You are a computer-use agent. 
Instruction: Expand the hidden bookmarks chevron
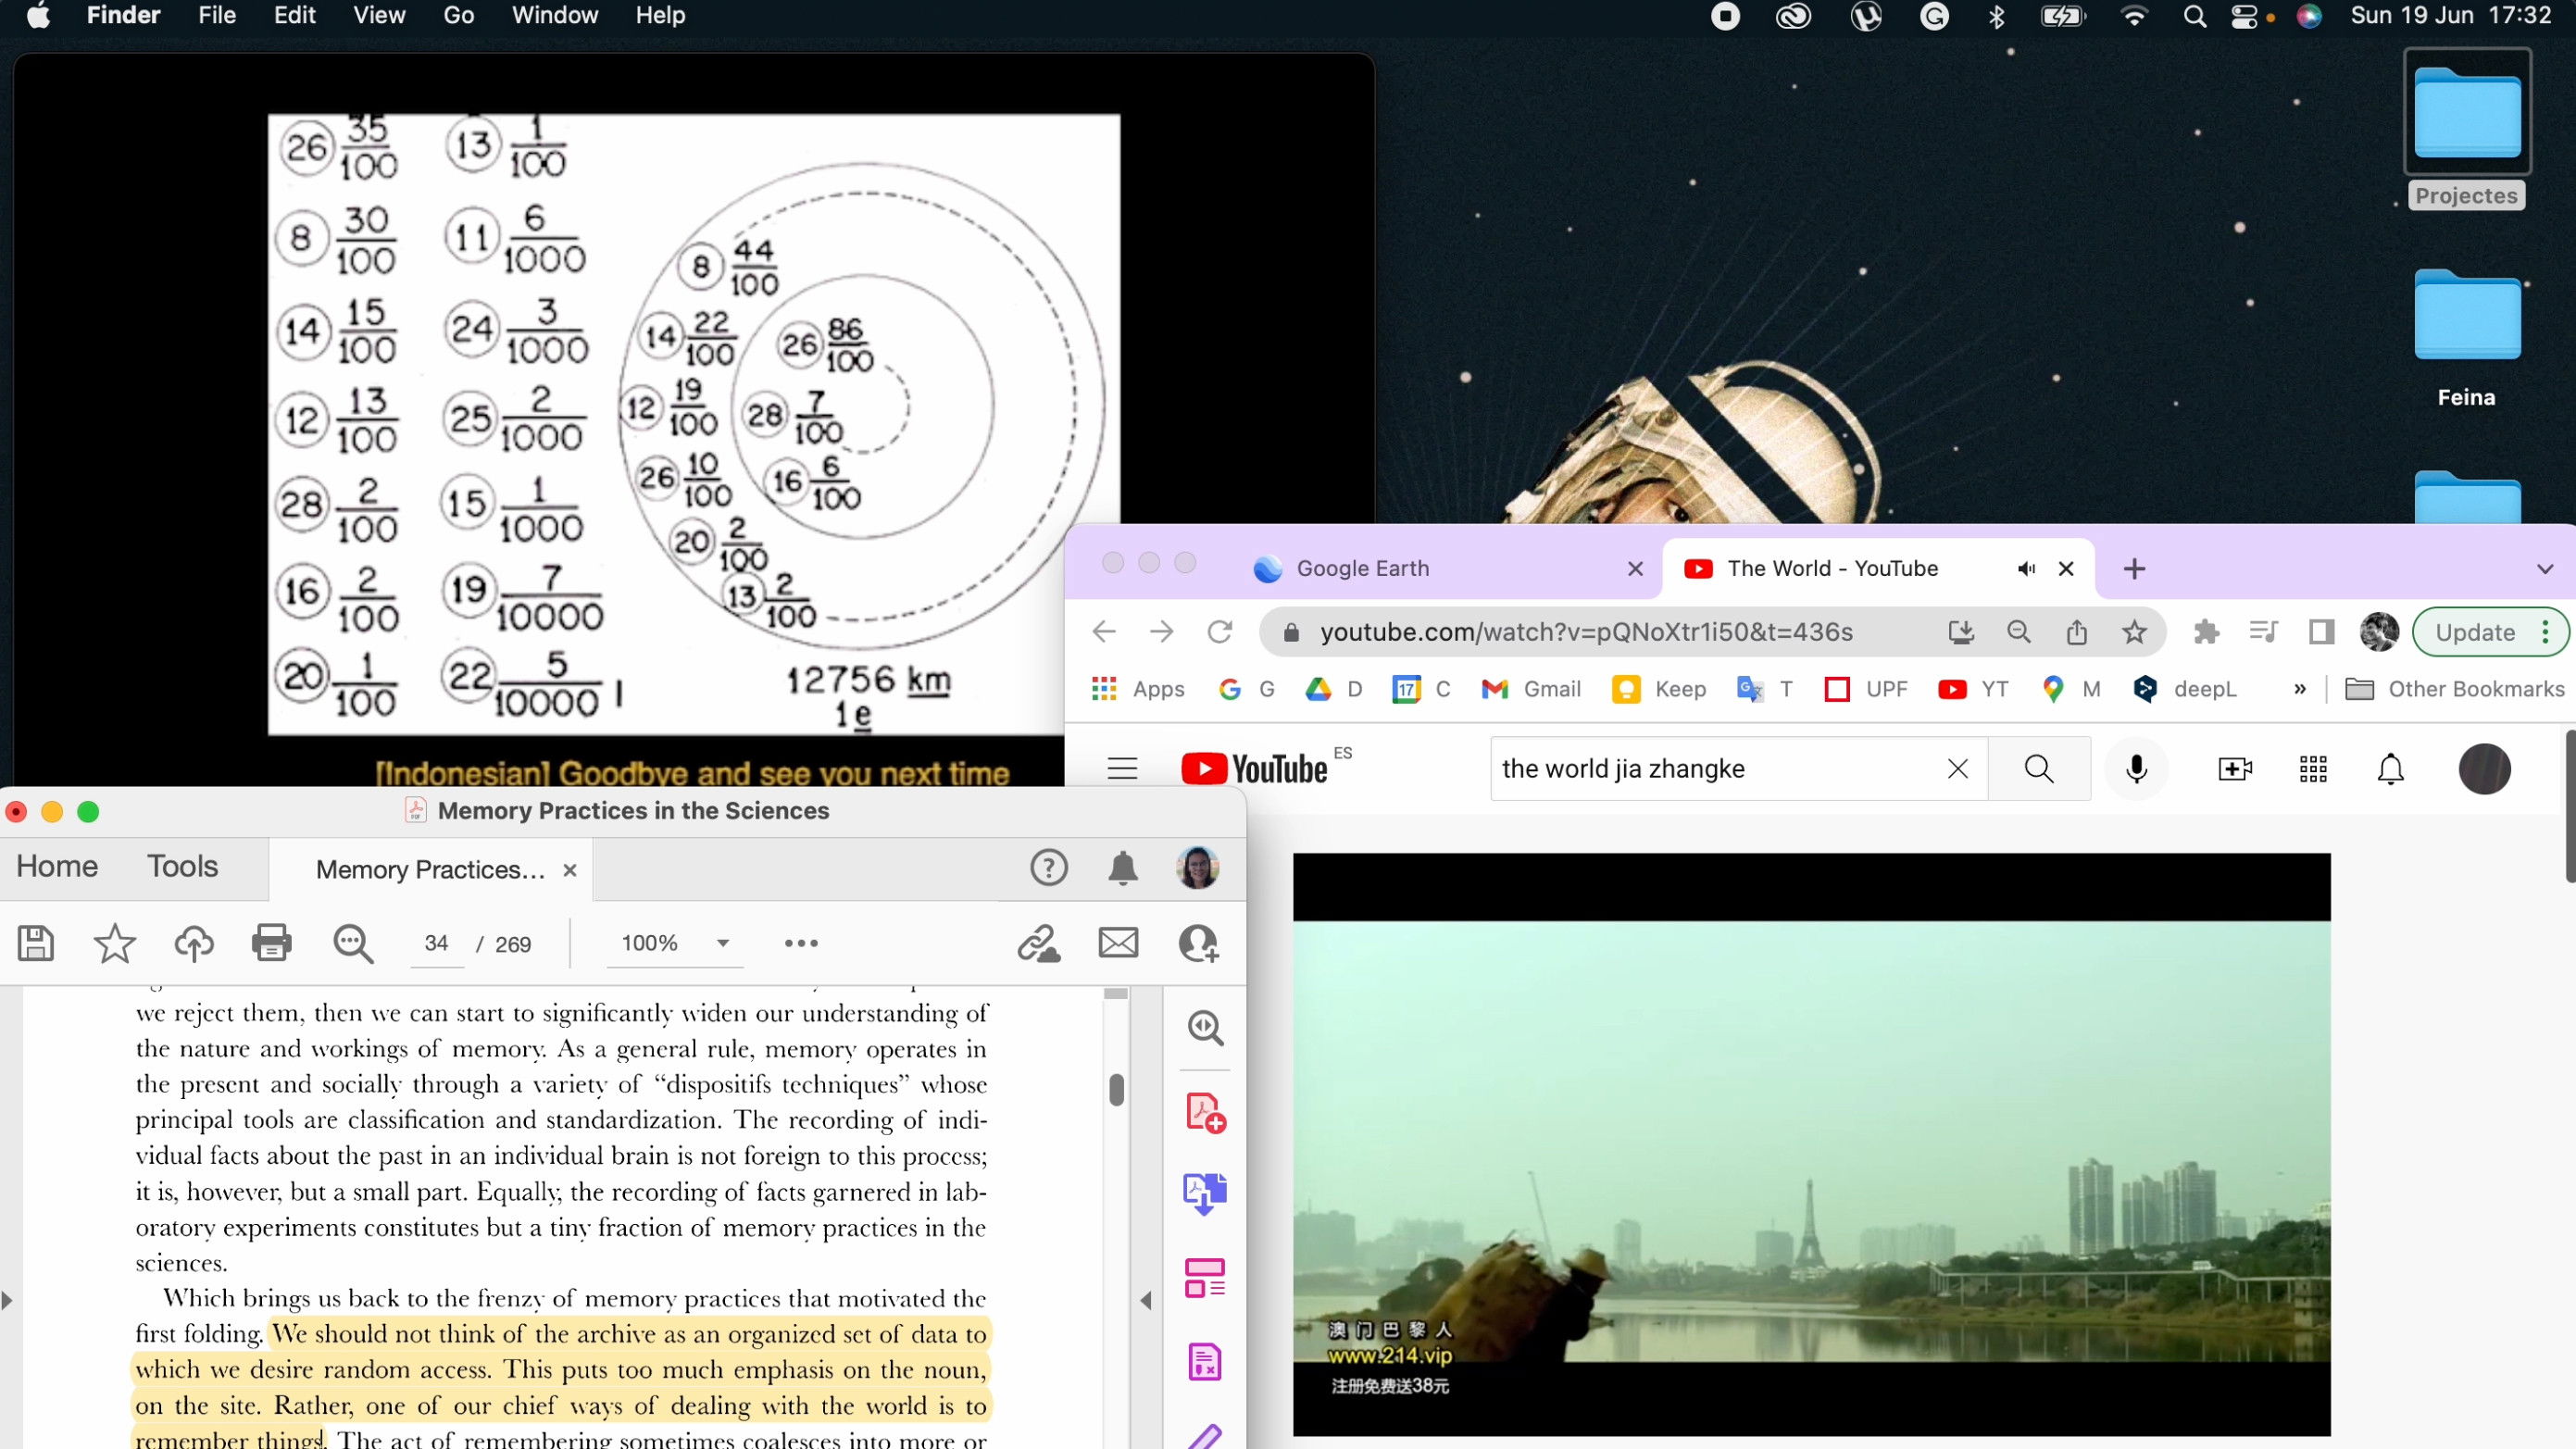tap(2300, 689)
